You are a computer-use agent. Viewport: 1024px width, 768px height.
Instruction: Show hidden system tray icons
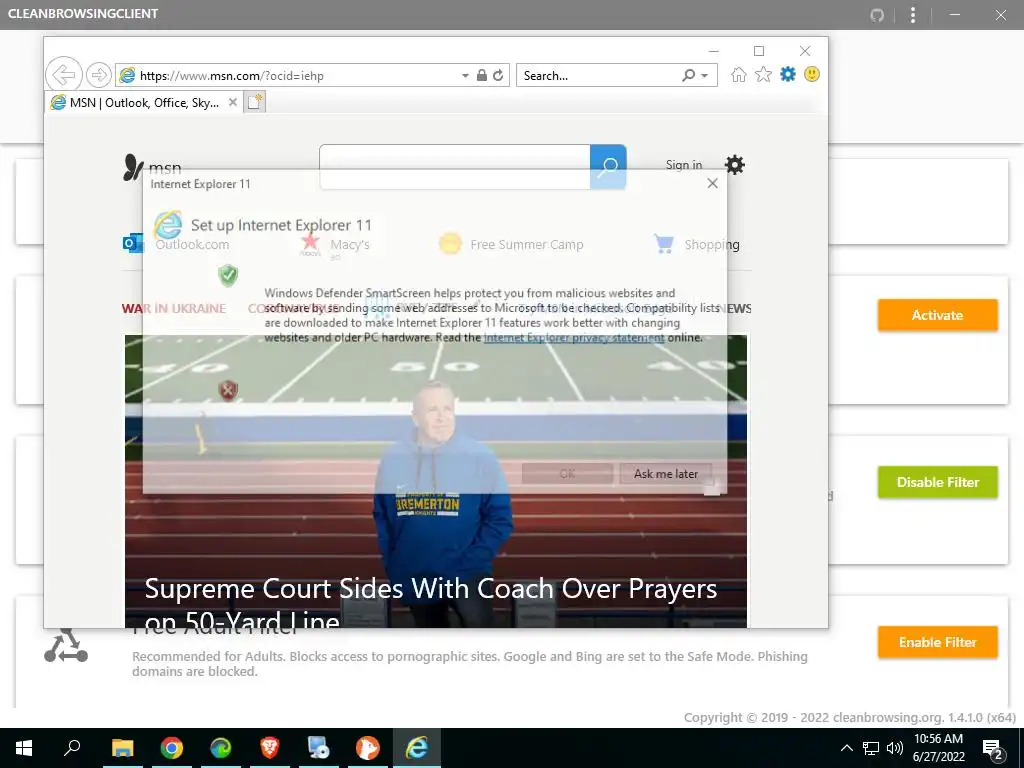click(846, 748)
